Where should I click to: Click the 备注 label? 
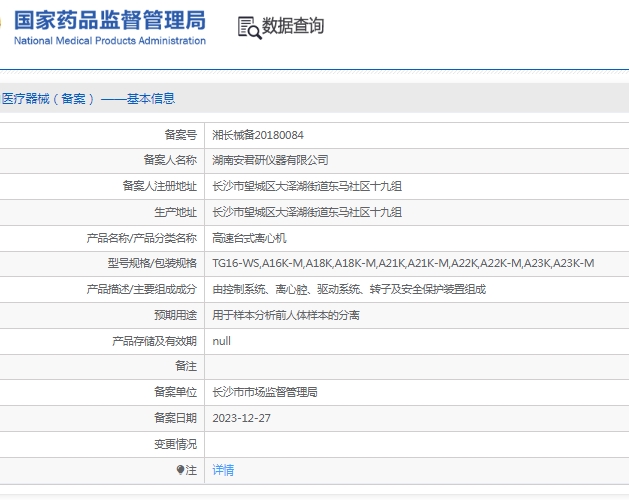186,366
